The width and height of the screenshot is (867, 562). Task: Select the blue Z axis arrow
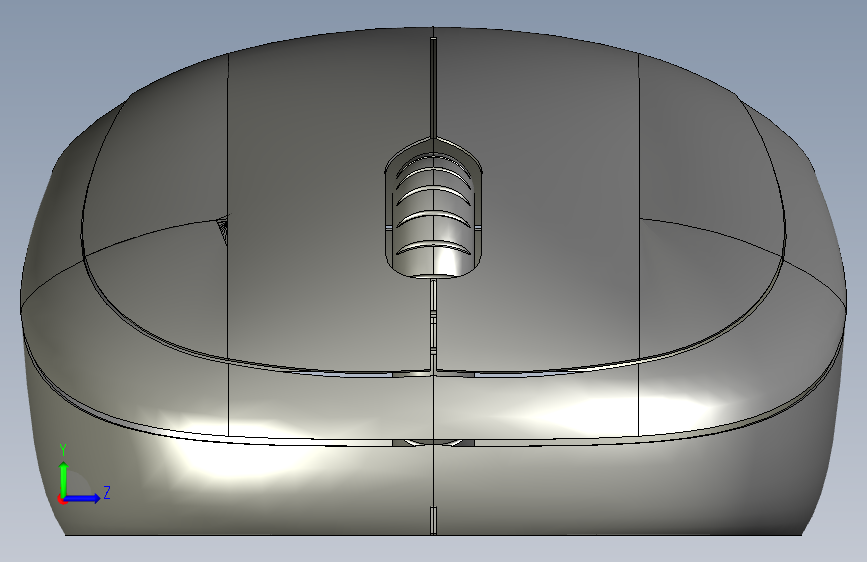click(82, 498)
